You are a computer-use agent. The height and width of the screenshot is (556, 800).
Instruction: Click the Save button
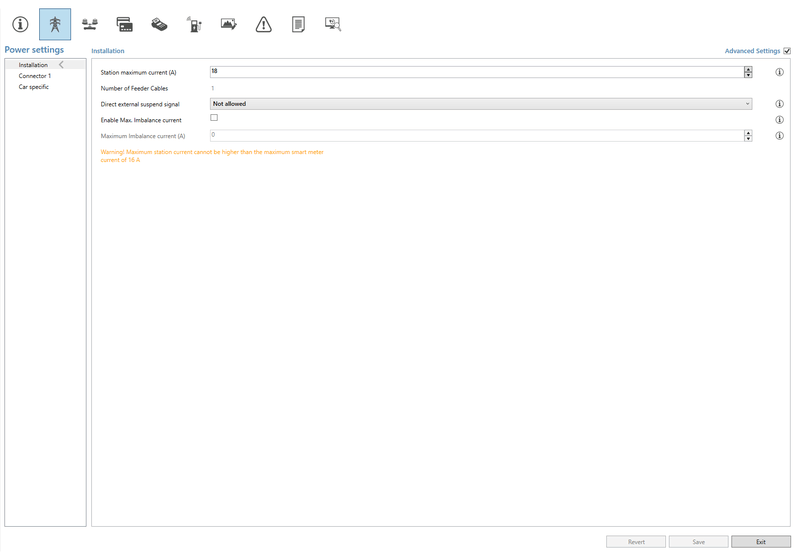(x=698, y=542)
